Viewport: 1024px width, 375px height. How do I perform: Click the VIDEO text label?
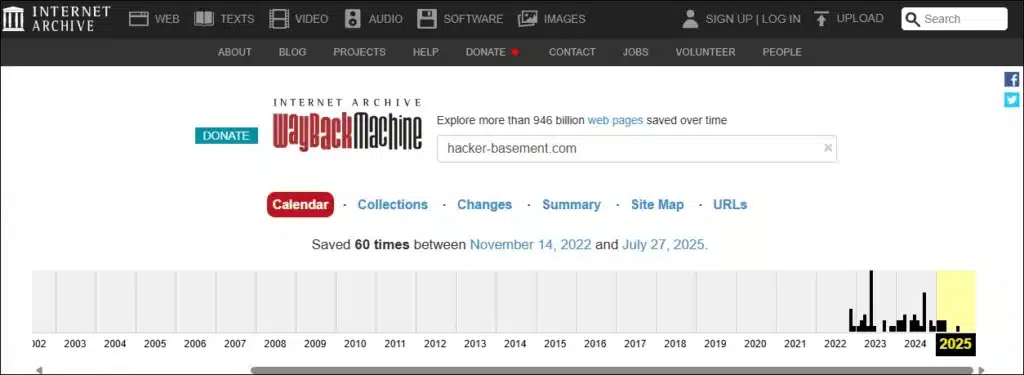[x=312, y=19]
